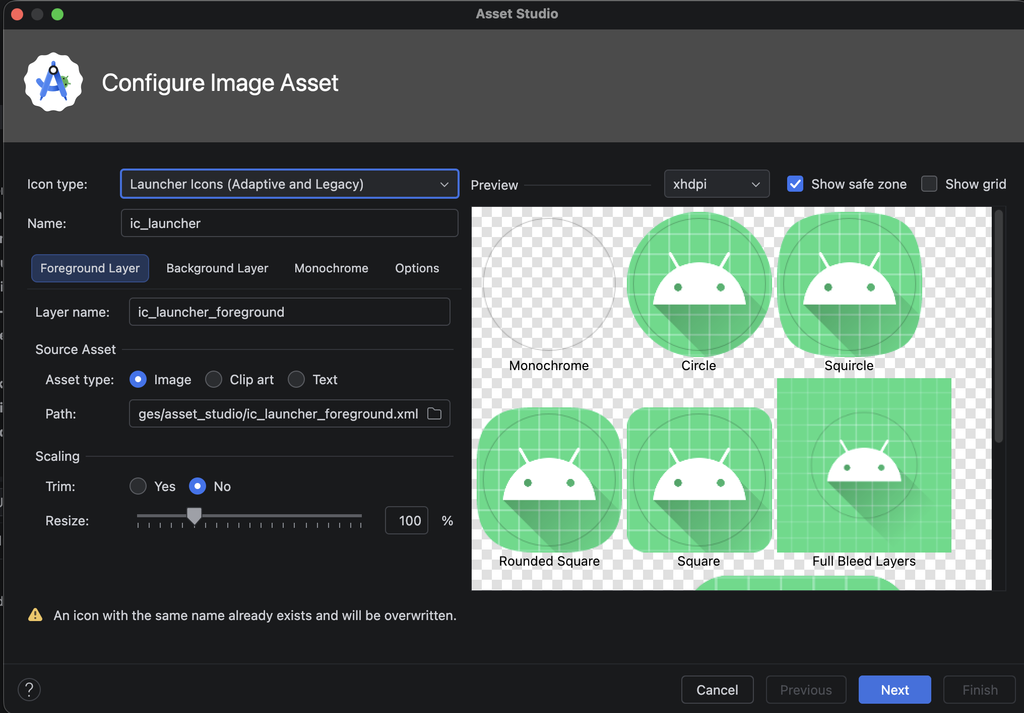Select the Image asset type radio
Viewport: 1024px width, 713px height.
tap(138, 379)
